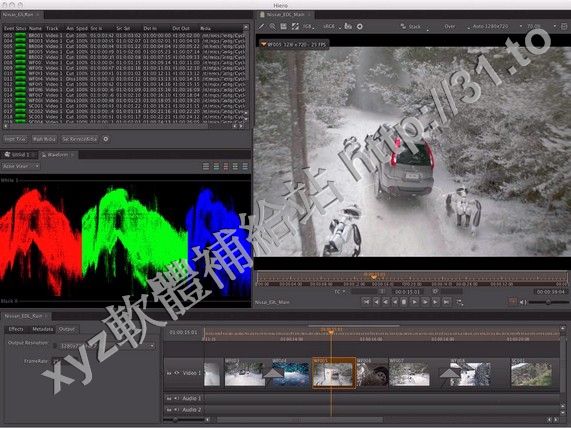
Task: Click the dissolve transition icon before the blue clip
Action: [273, 373]
